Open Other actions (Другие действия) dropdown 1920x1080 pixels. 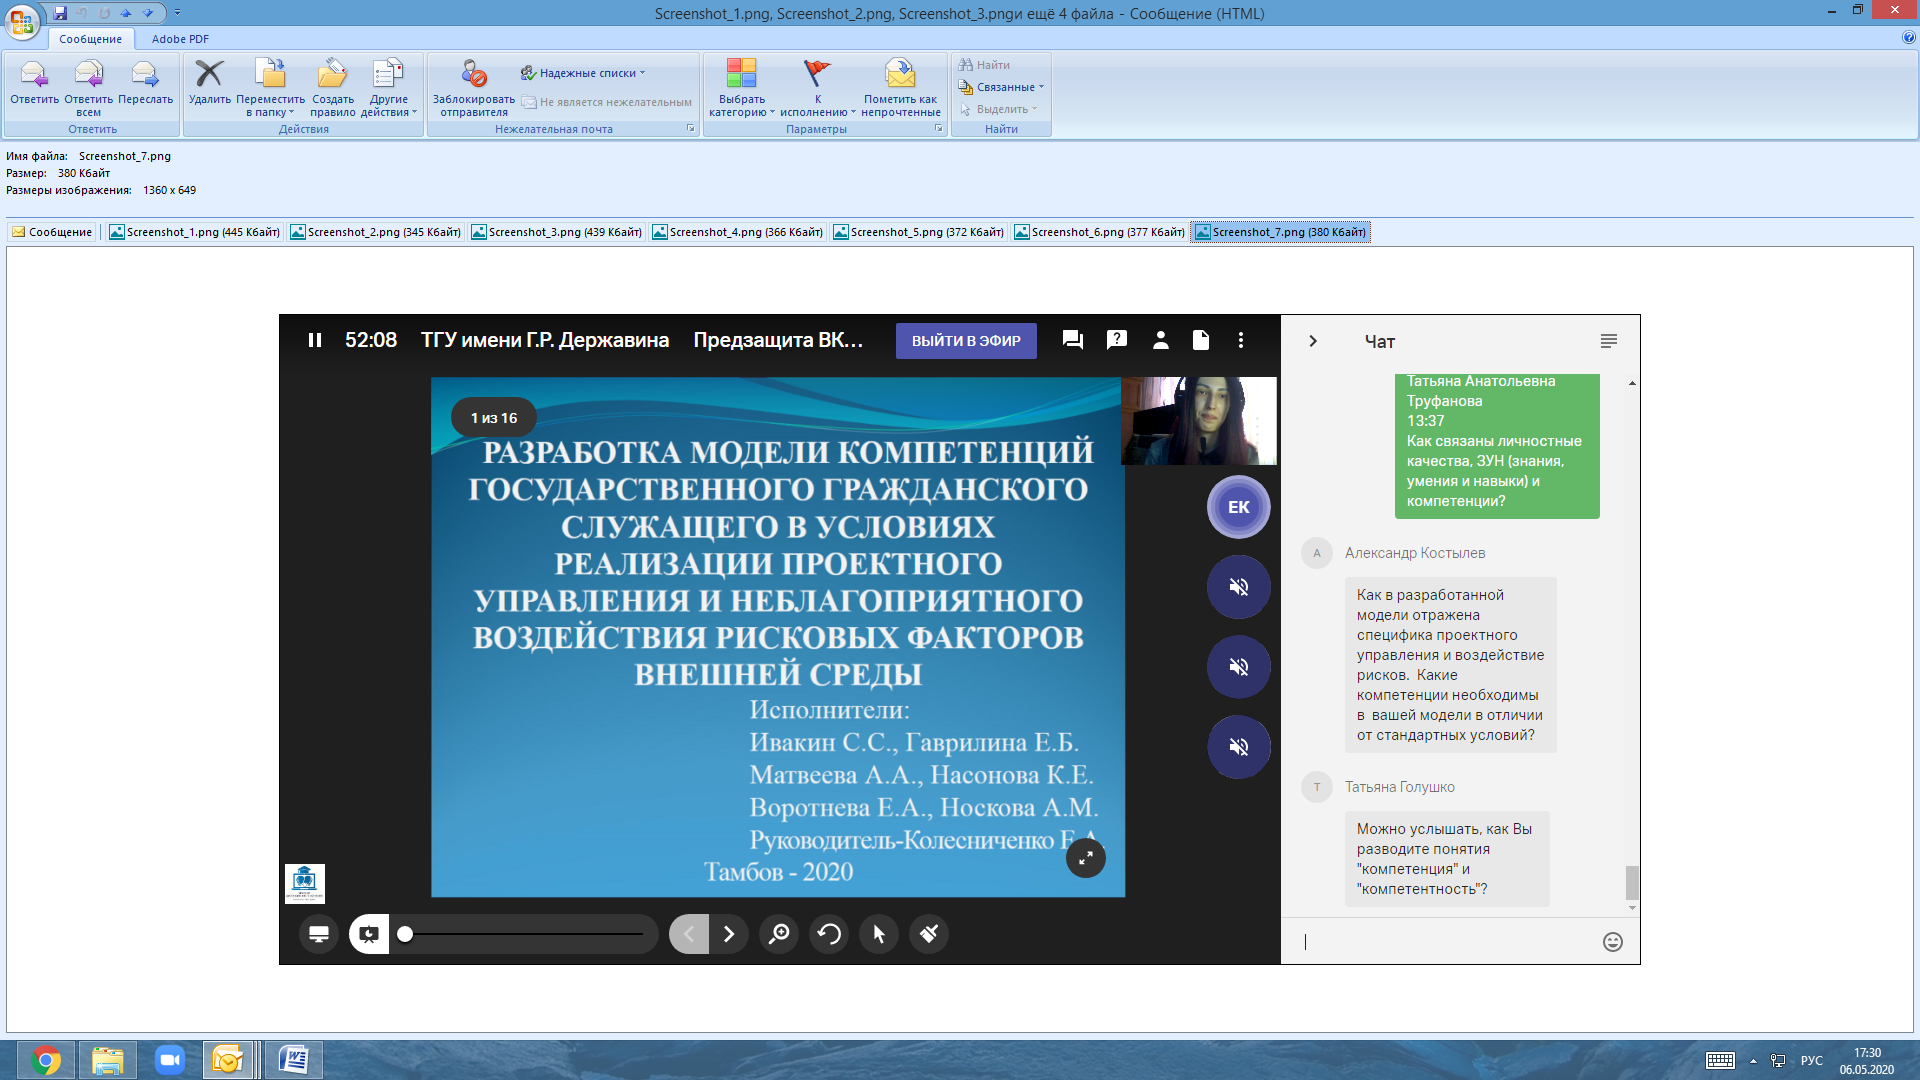click(x=388, y=88)
